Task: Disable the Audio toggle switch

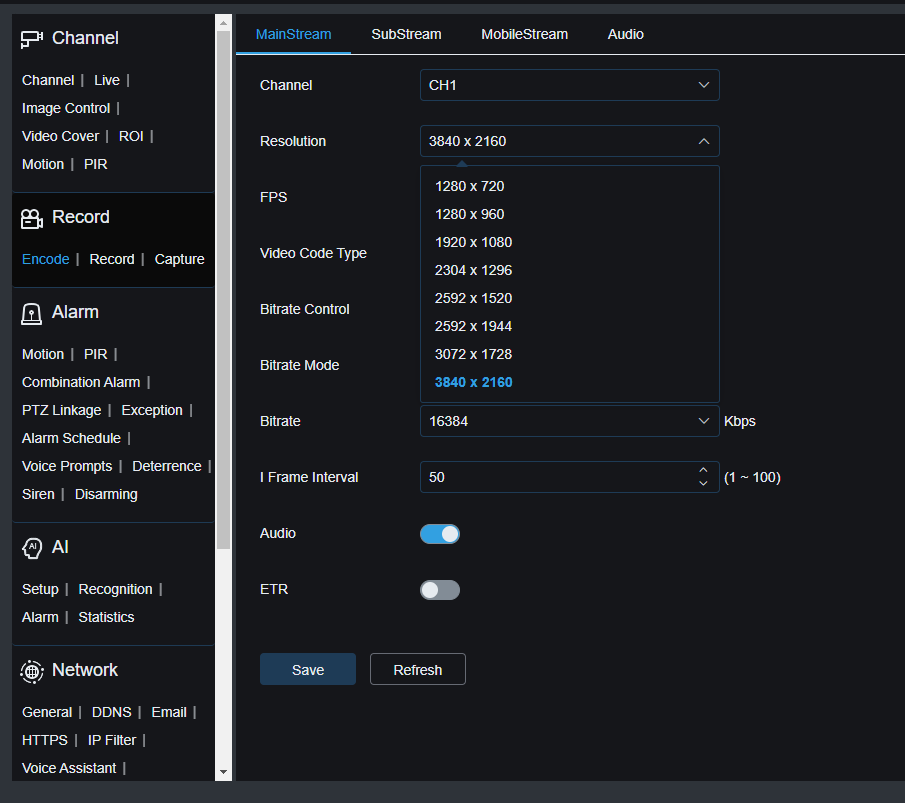Action: [x=440, y=534]
